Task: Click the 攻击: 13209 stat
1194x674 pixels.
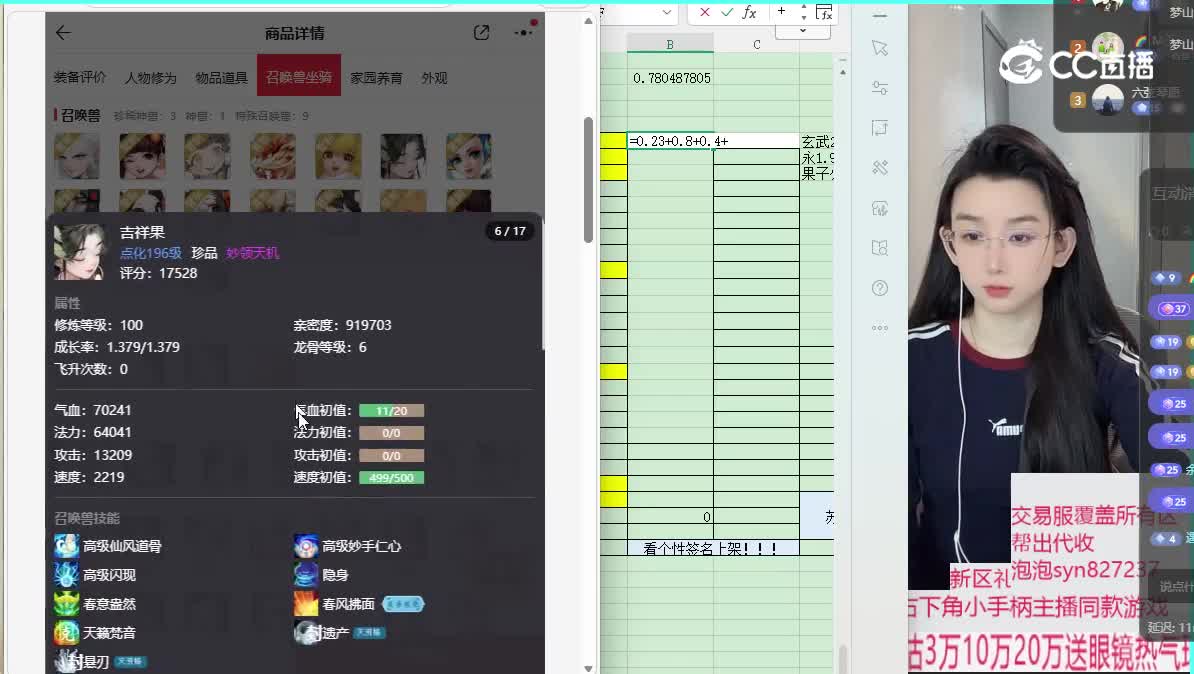Action: point(92,455)
